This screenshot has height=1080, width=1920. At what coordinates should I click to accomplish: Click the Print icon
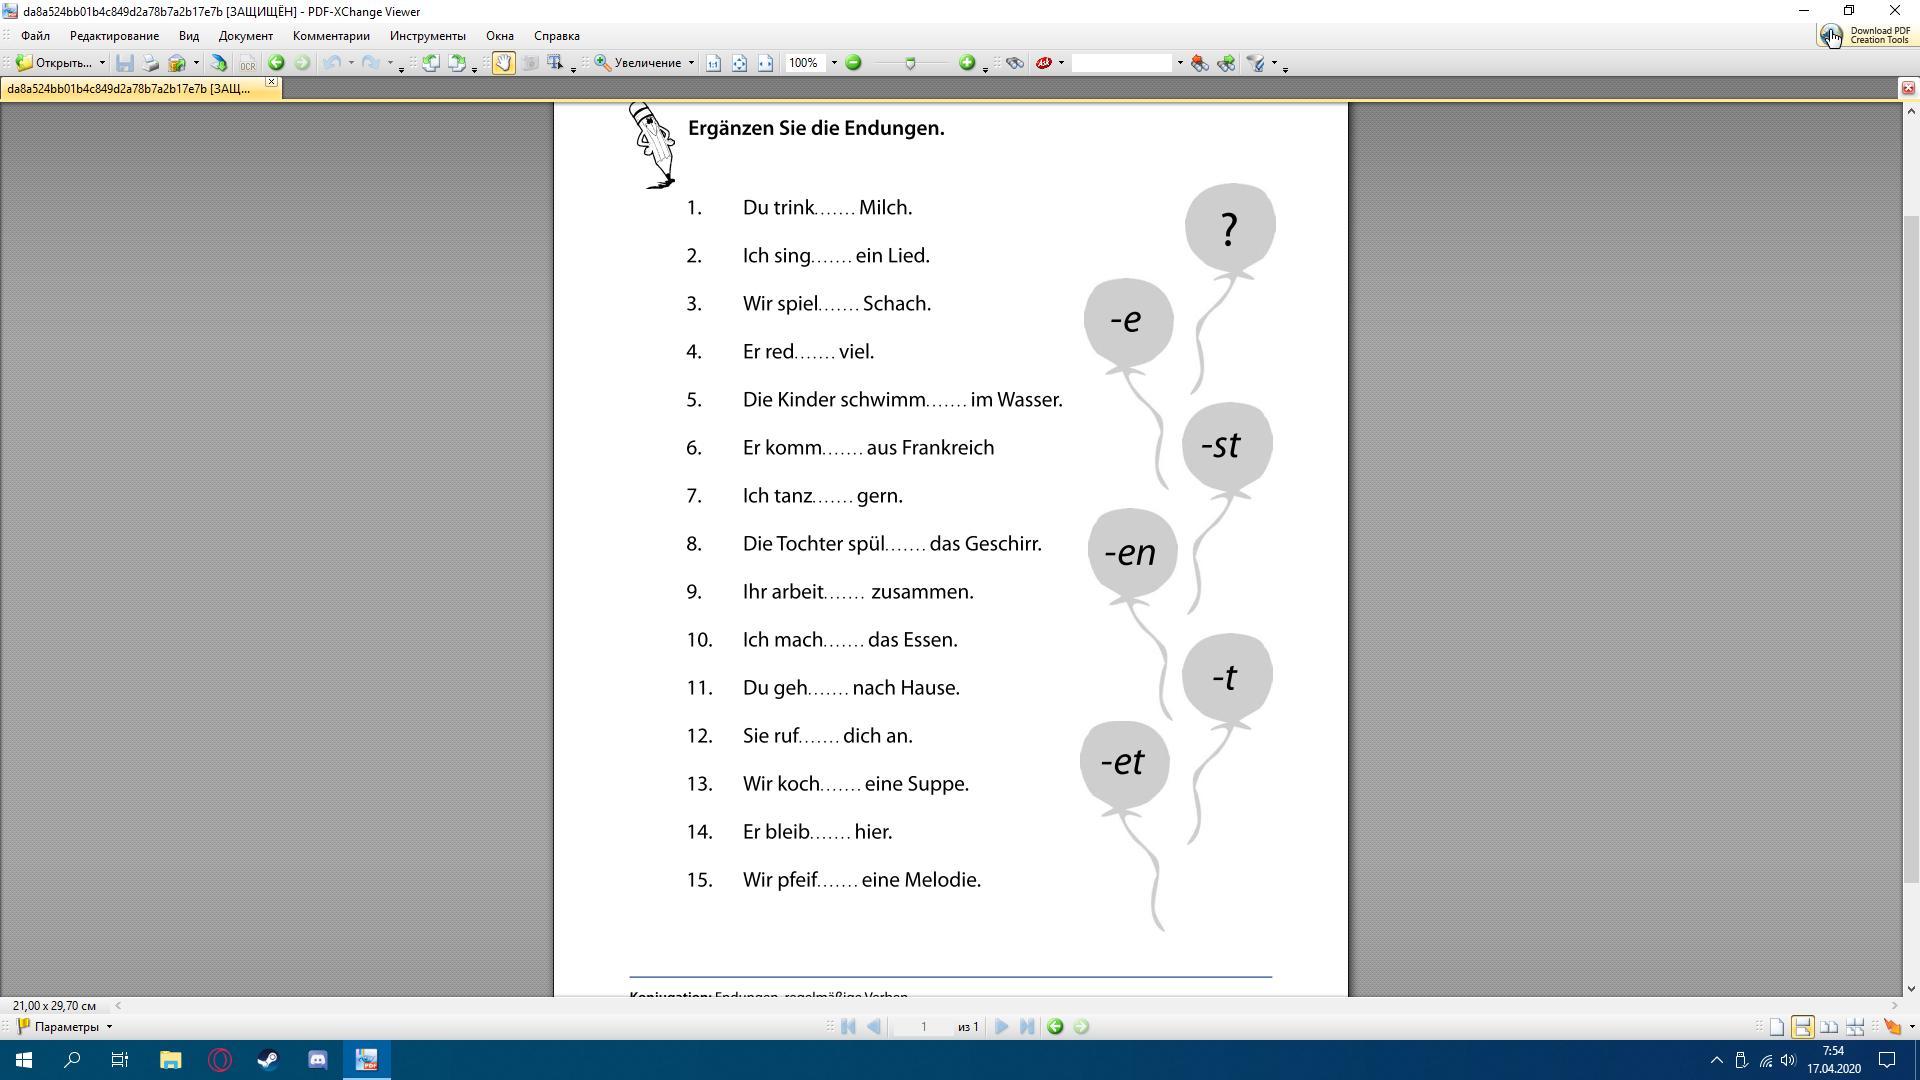150,63
